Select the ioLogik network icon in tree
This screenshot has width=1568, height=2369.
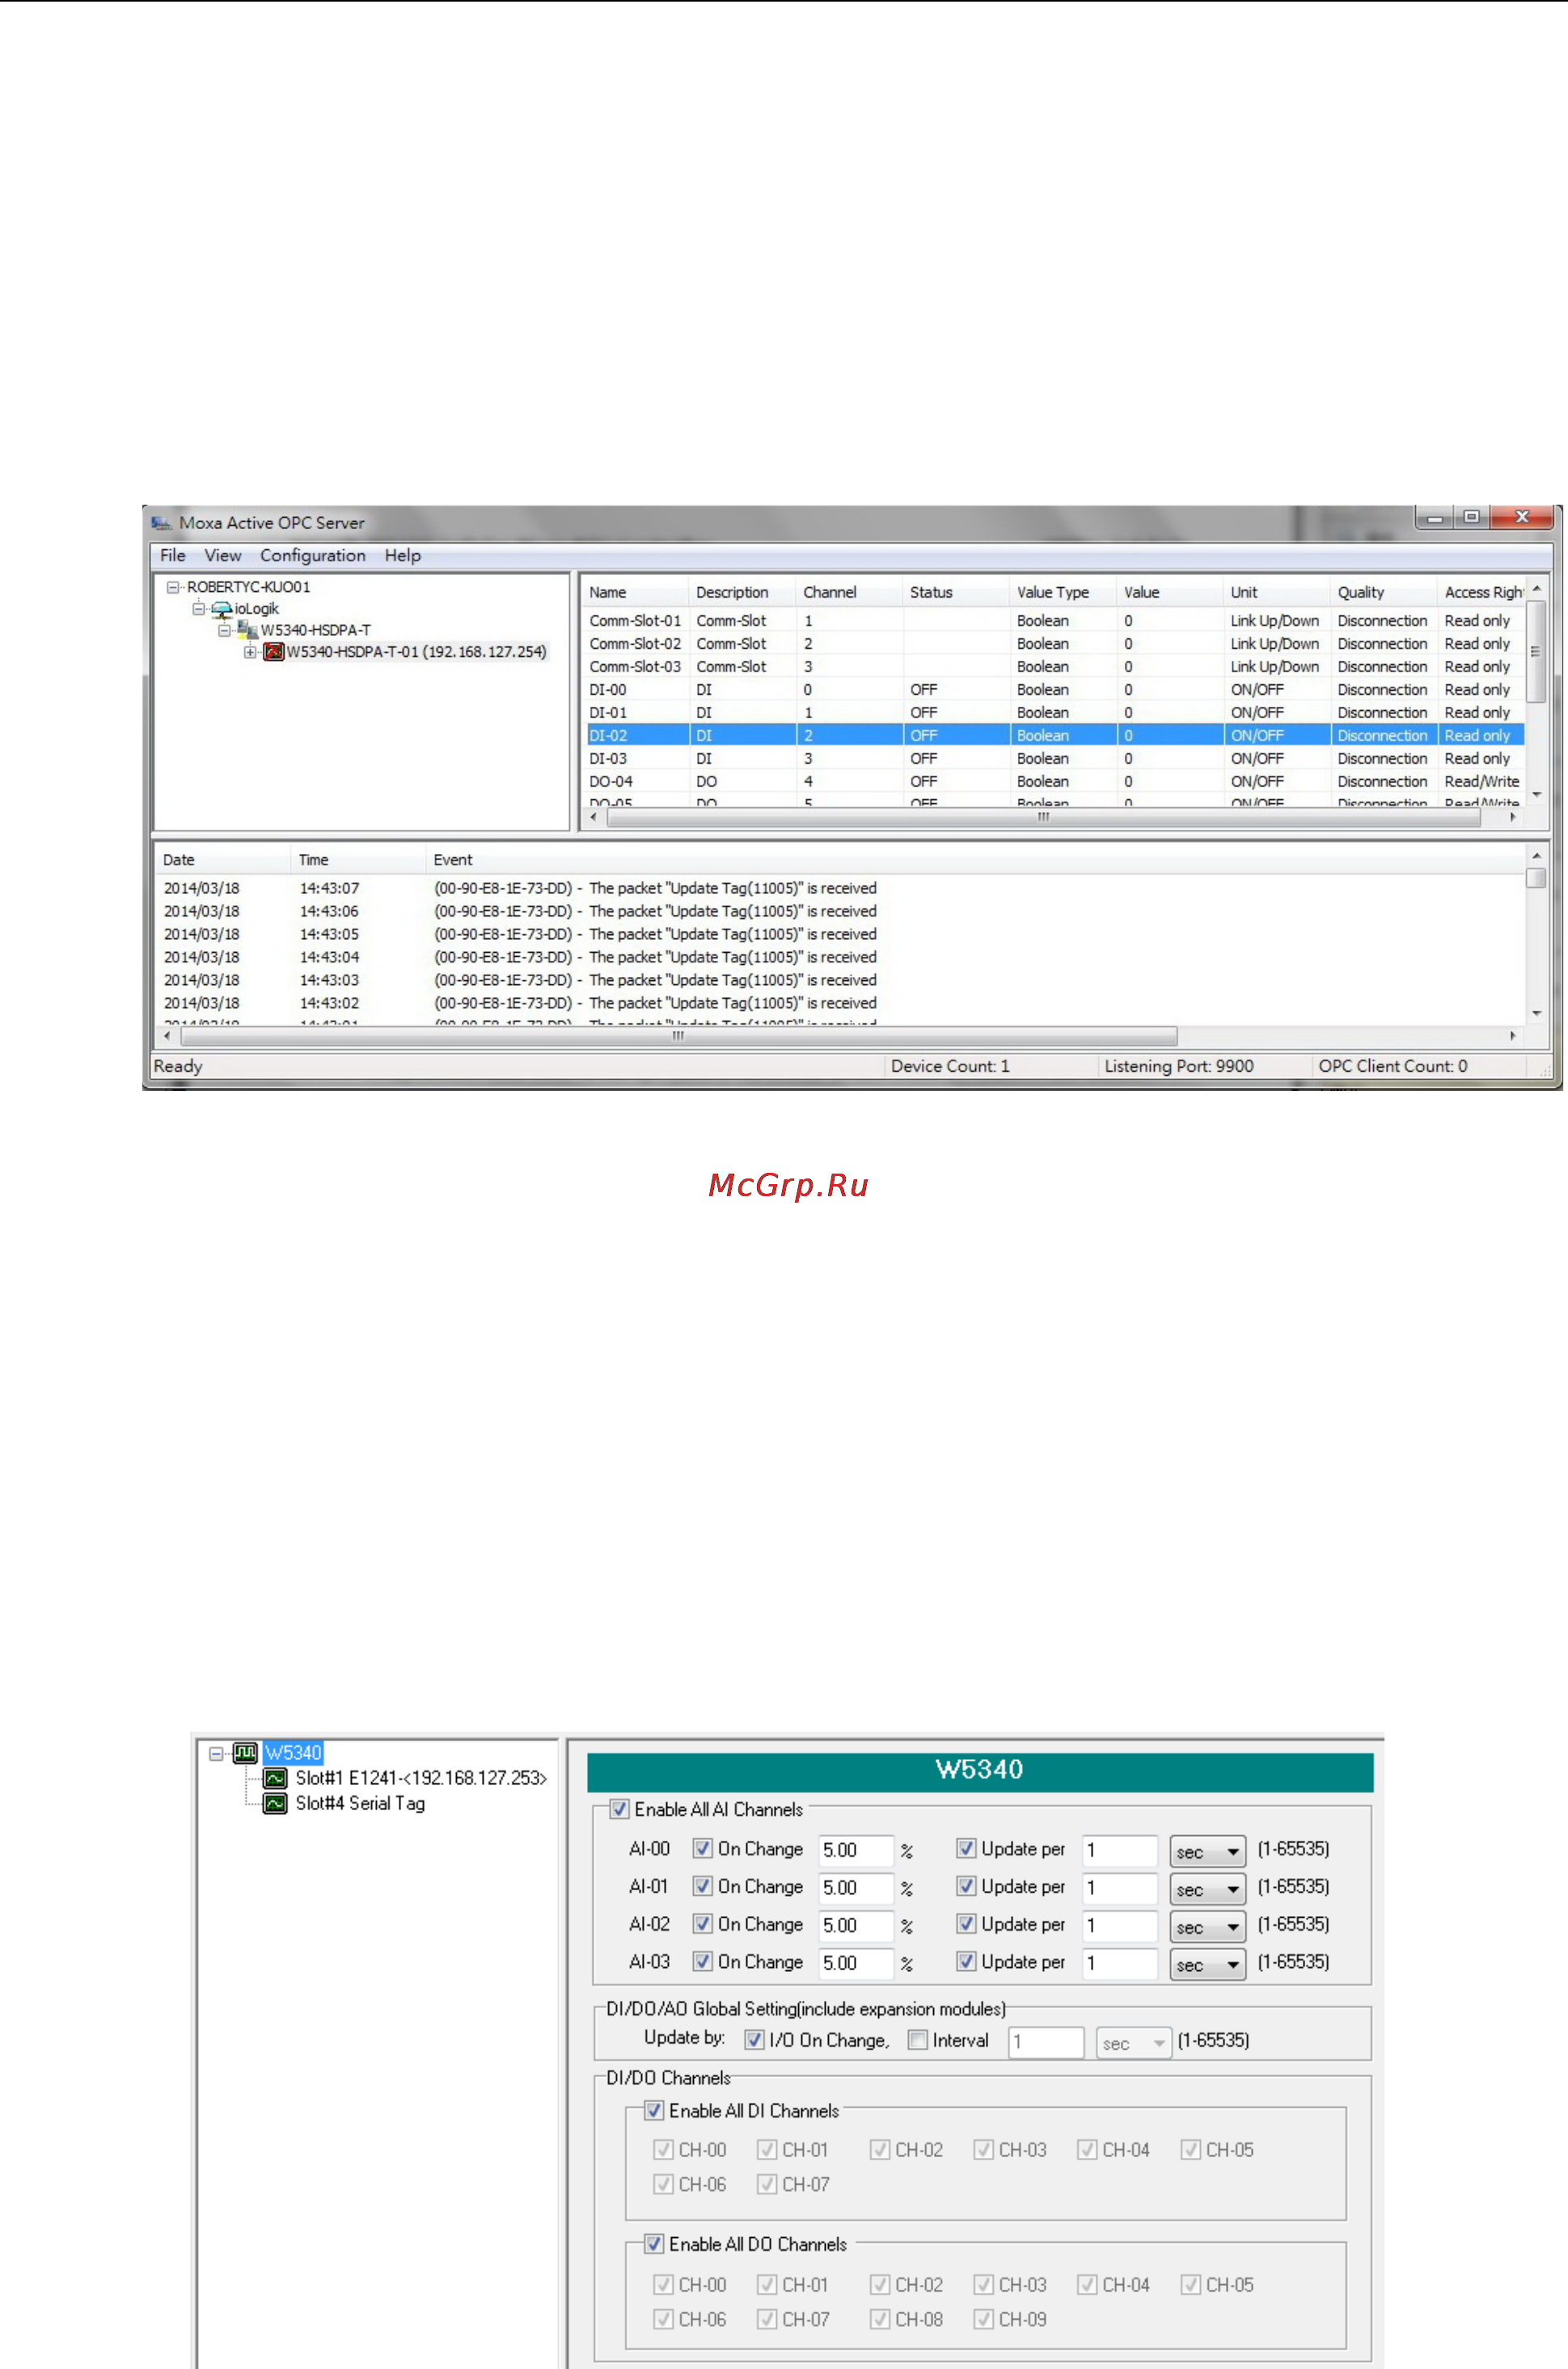point(221,609)
